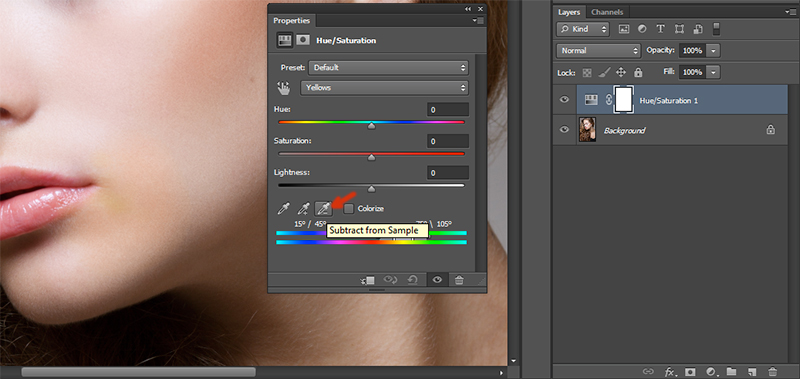Click the lower hue range color bar
800x379 pixels.
pyautogui.click(x=371, y=242)
